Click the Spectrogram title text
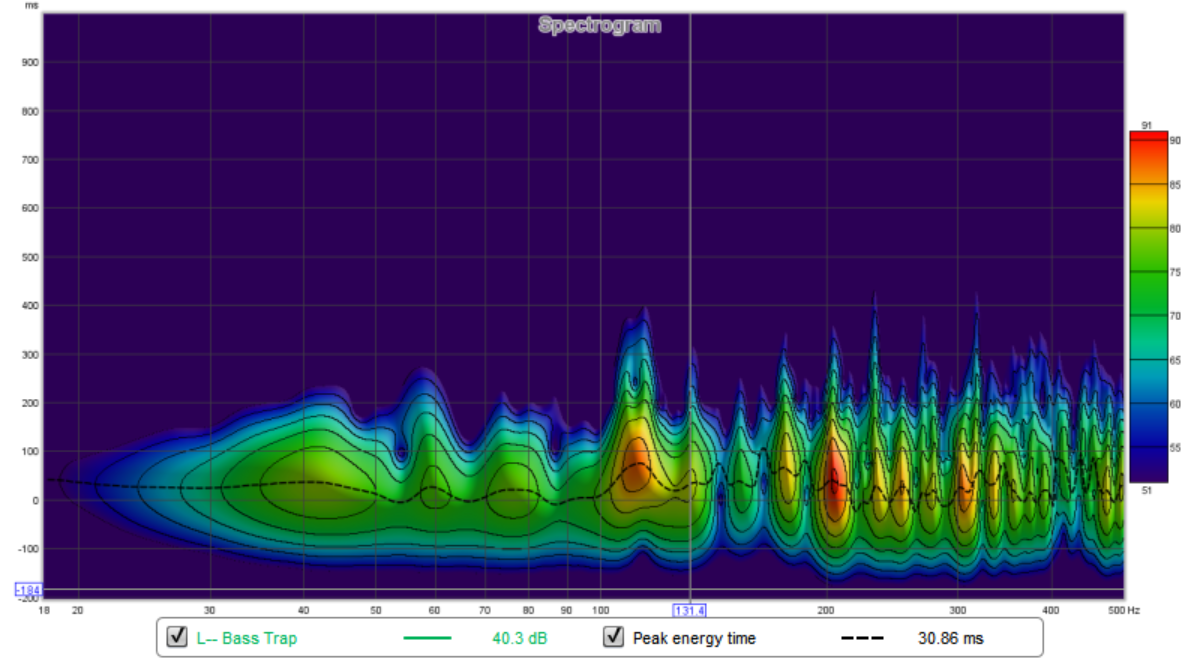Screen dimensions: 1200x659 tap(599, 25)
